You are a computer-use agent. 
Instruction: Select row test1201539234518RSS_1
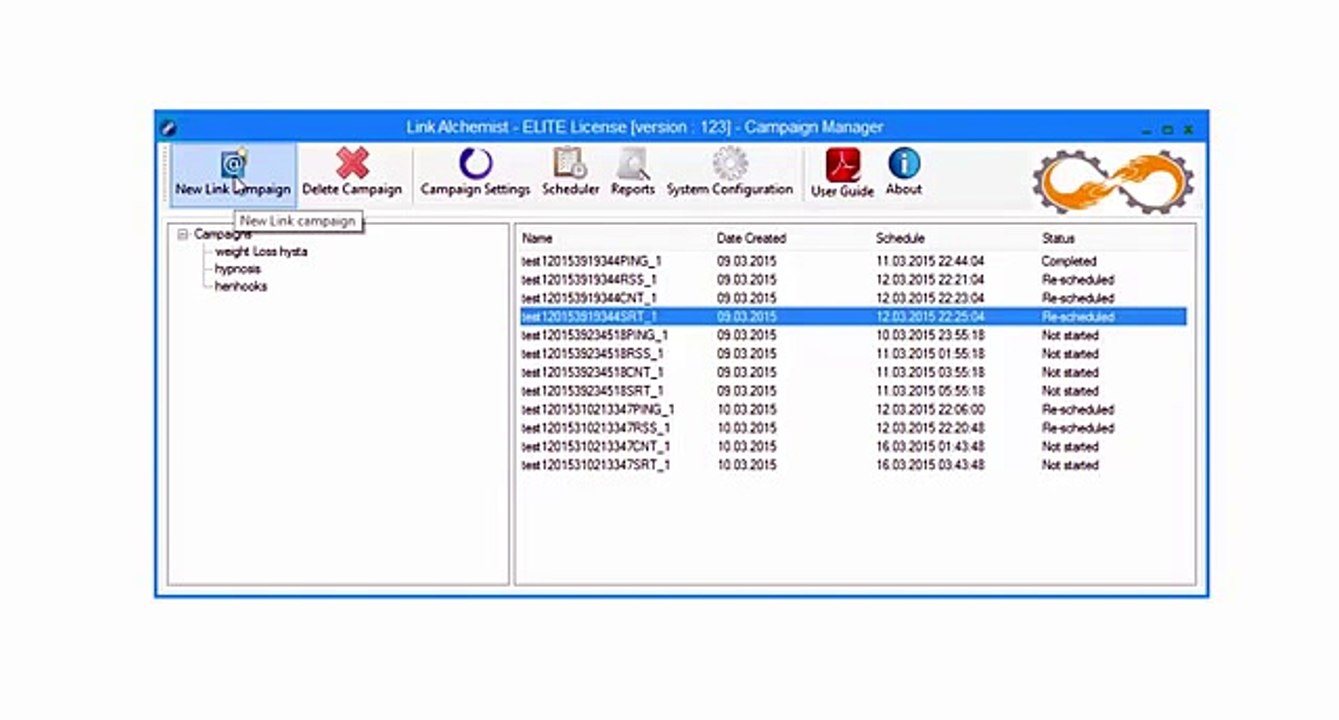(x=853, y=354)
